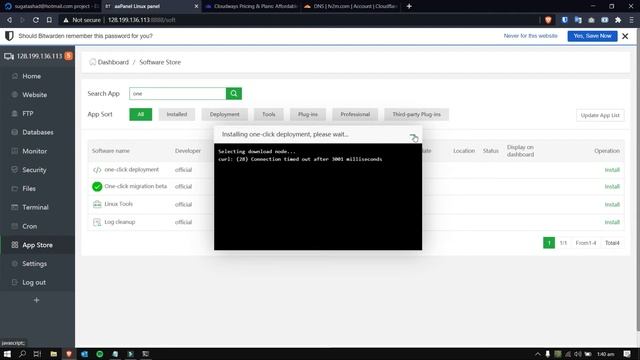Click the page vertical scrollbar
The width and height of the screenshot is (640, 360).
point(638,180)
